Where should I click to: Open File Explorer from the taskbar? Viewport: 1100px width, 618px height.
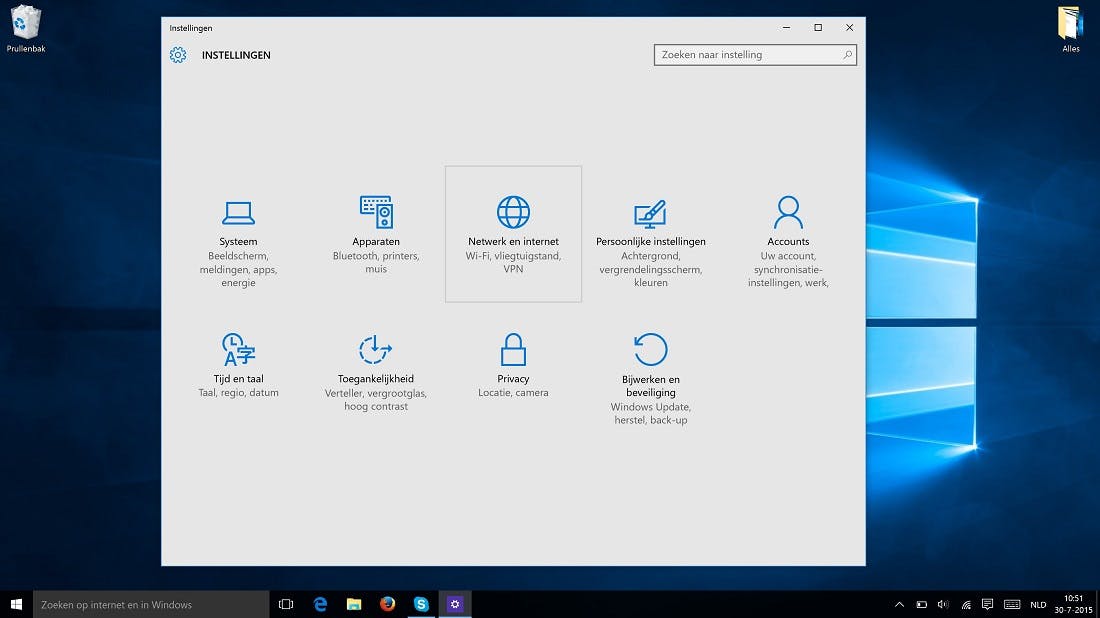click(x=353, y=604)
